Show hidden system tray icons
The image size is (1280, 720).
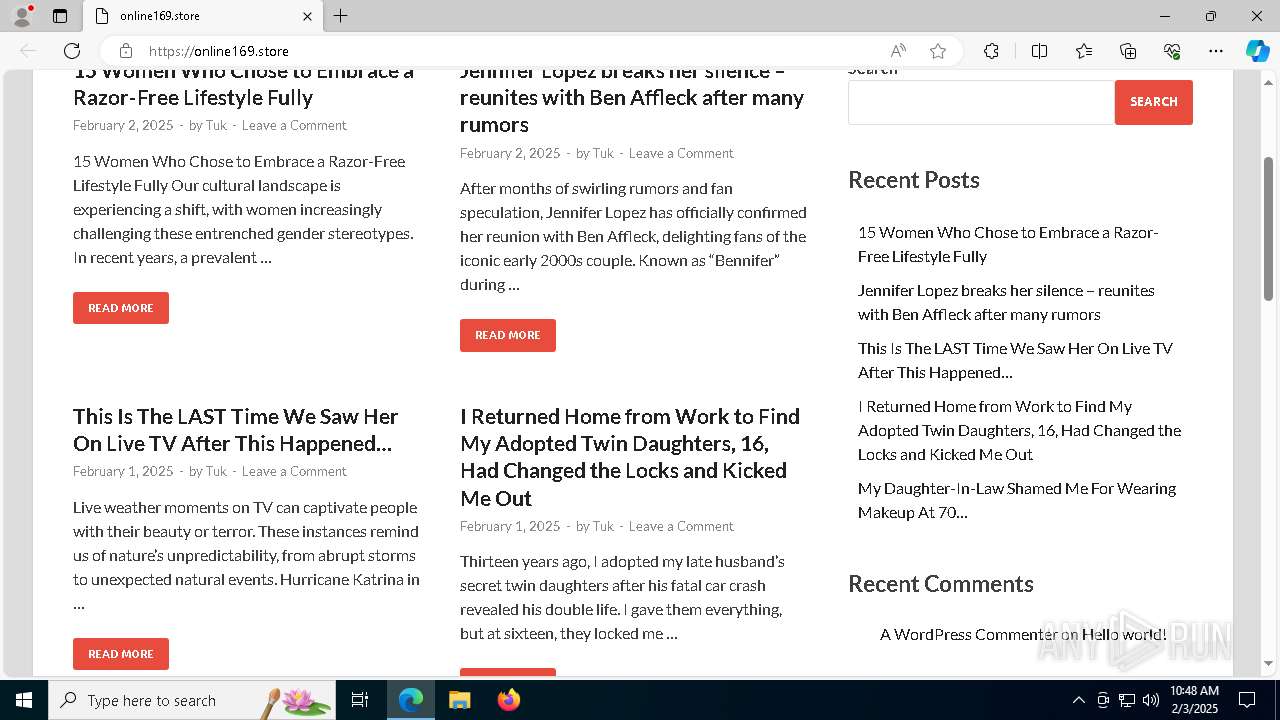(1078, 700)
